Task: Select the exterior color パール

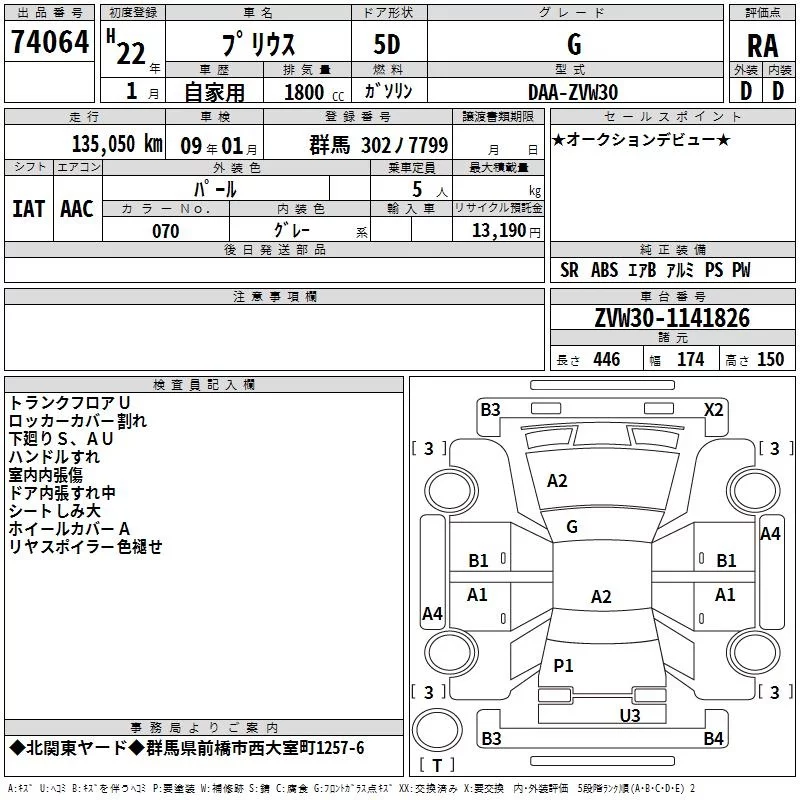Action: tap(215, 189)
